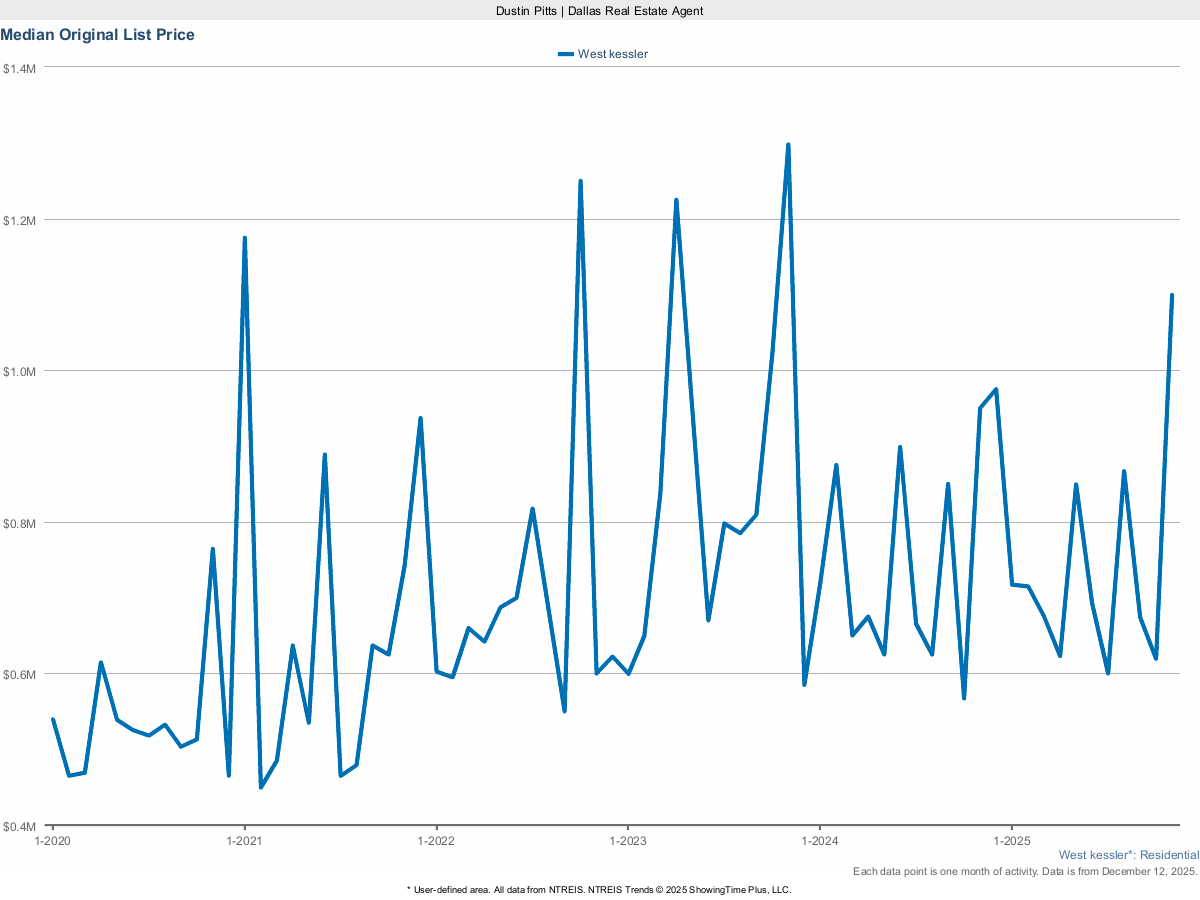The image size is (1200, 900).
Task: Select the $1.2M y-axis label
Action: point(19,220)
